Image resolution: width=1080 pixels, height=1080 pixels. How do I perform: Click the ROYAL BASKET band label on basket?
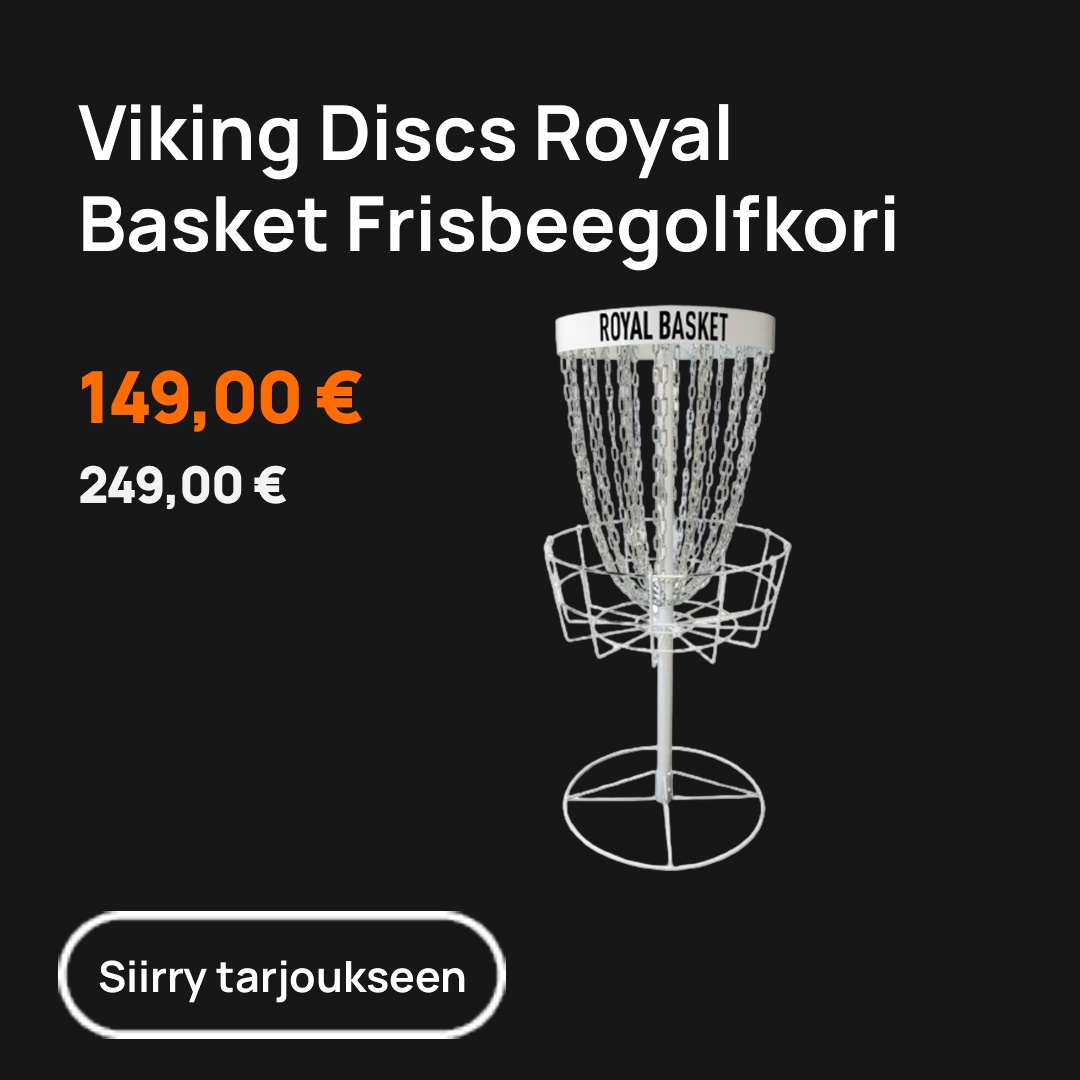[x=664, y=326]
